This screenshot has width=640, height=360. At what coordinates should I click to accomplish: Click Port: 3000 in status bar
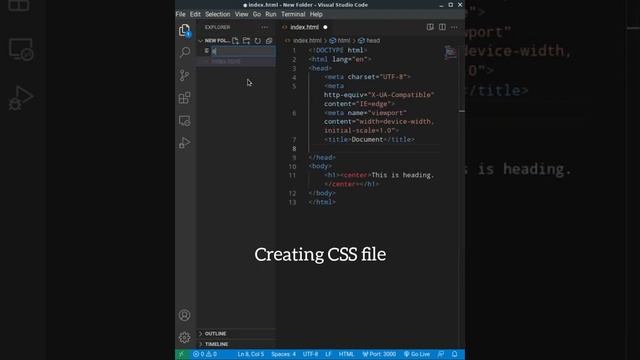379,354
